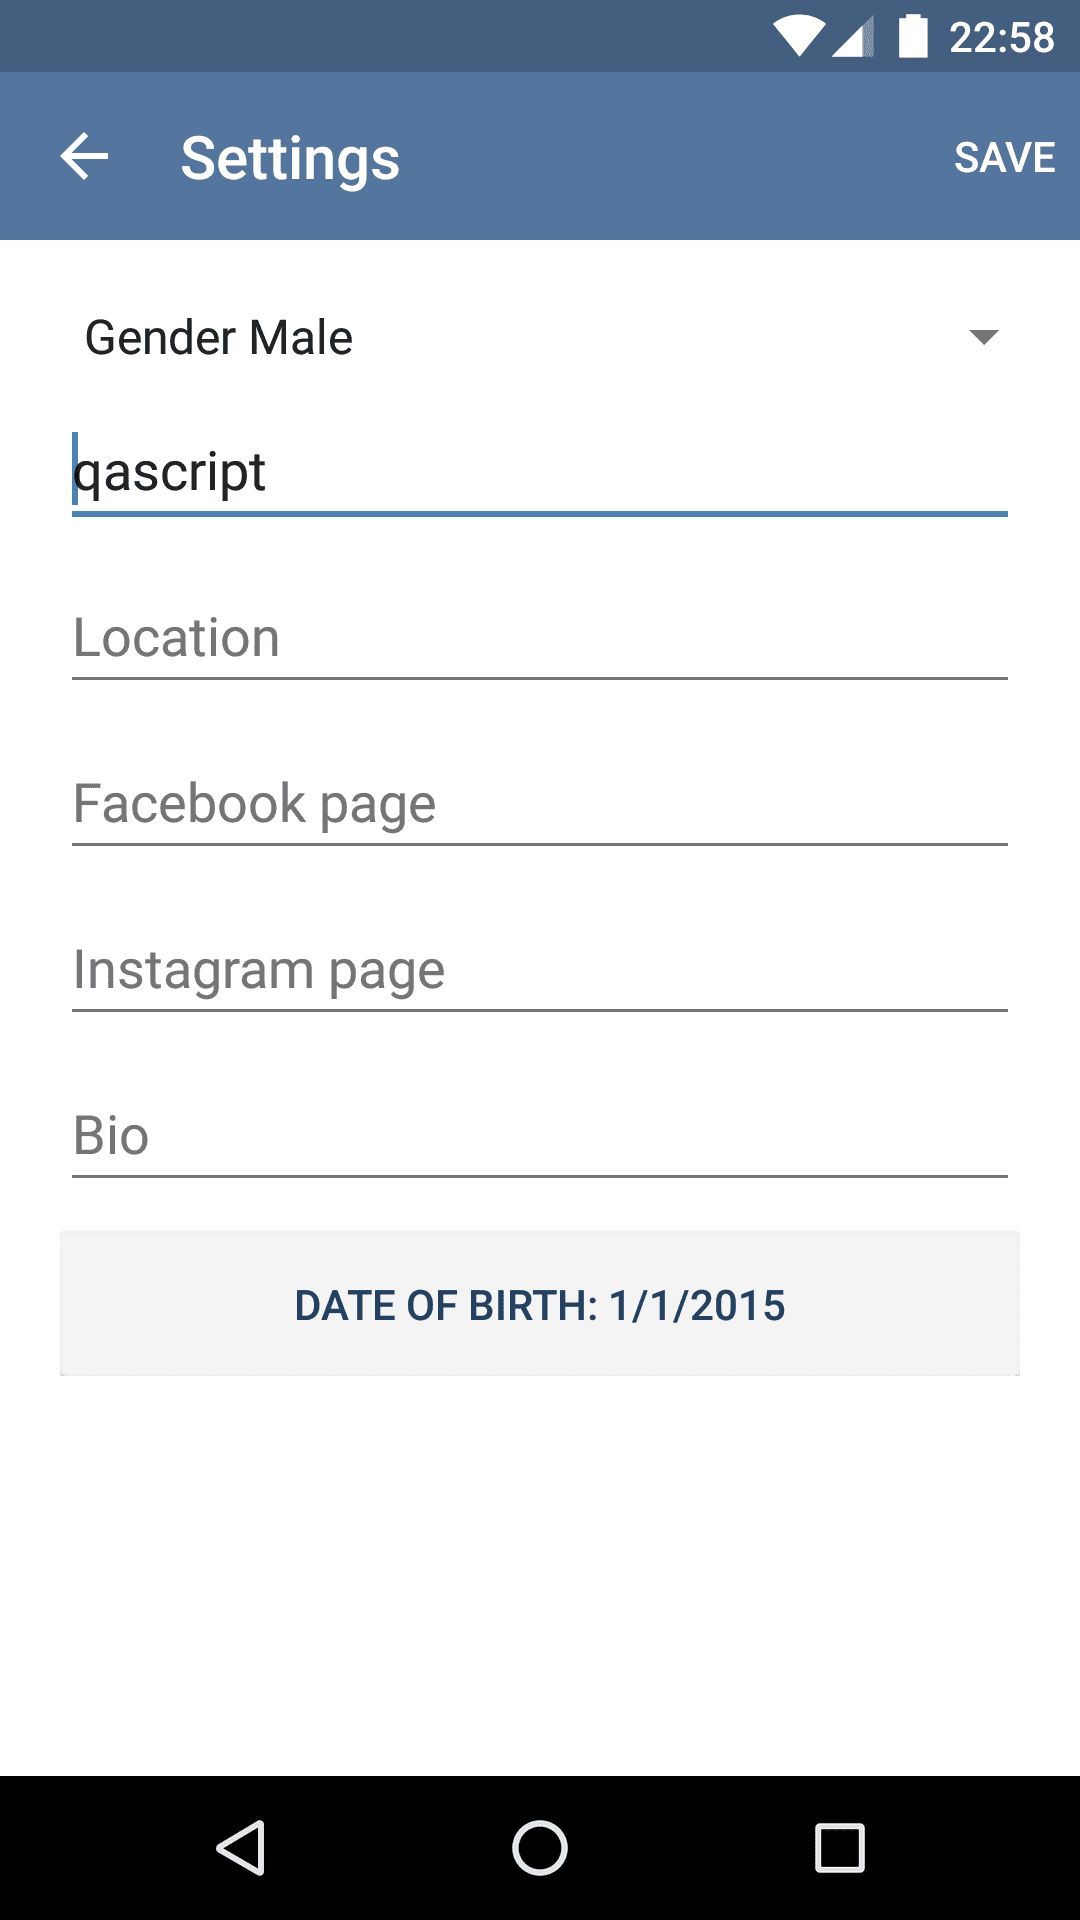This screenshot has height=1920, width=1080.
Task: Tap the battery status icon
Action: click(x=913, y=37)
